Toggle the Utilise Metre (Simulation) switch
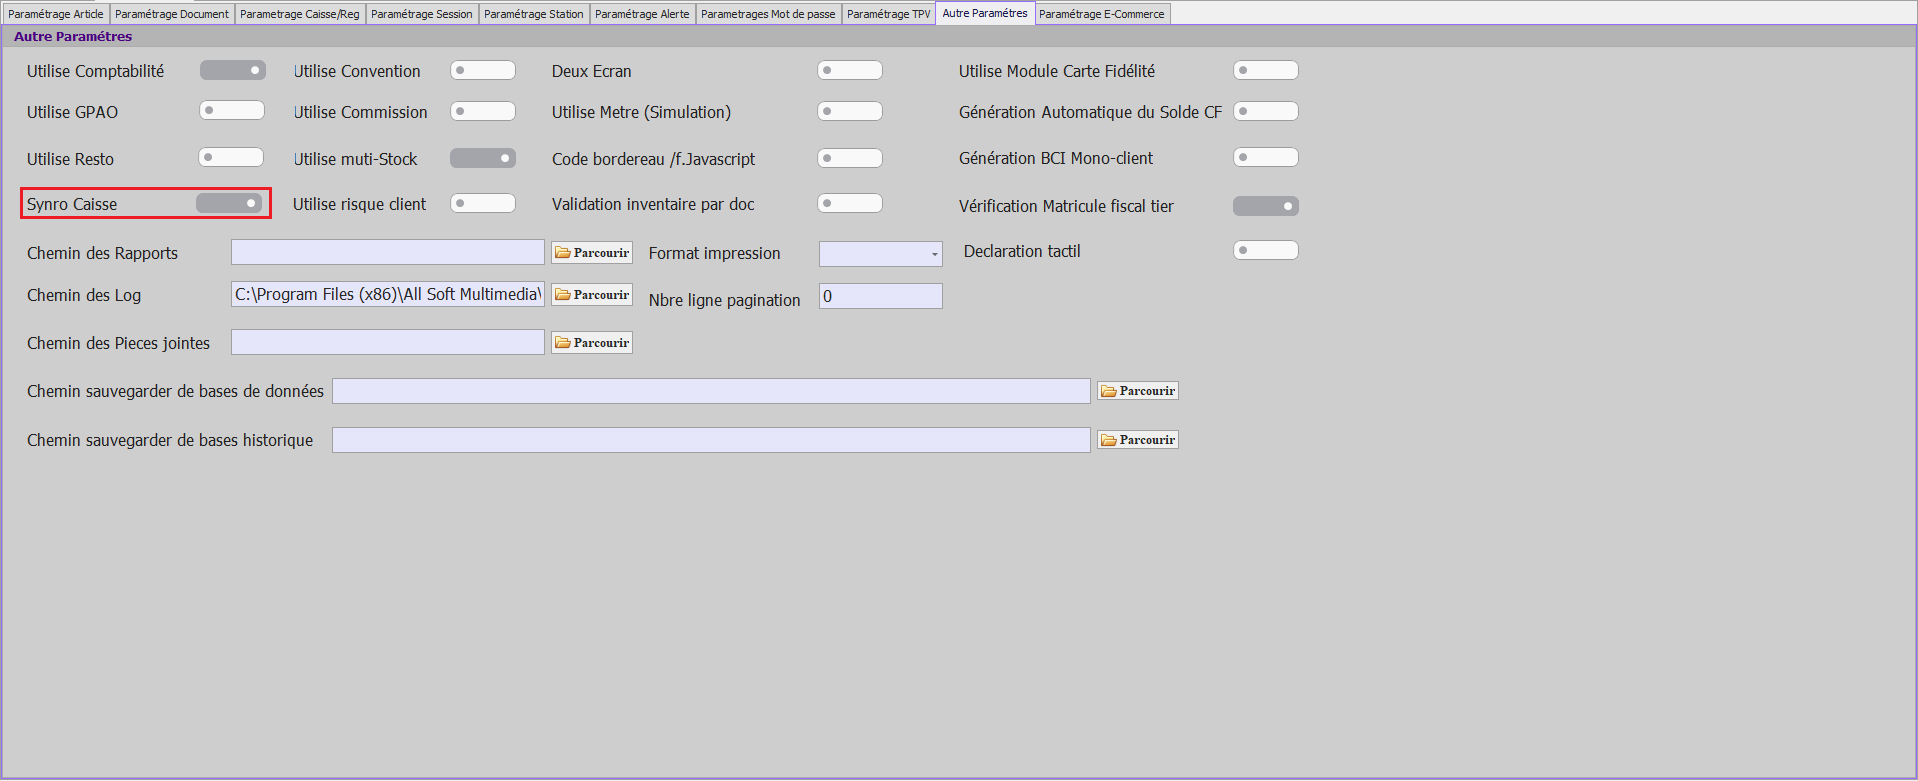The width and height of the screenshot is (1918, 781). click(x=850, y=111)
